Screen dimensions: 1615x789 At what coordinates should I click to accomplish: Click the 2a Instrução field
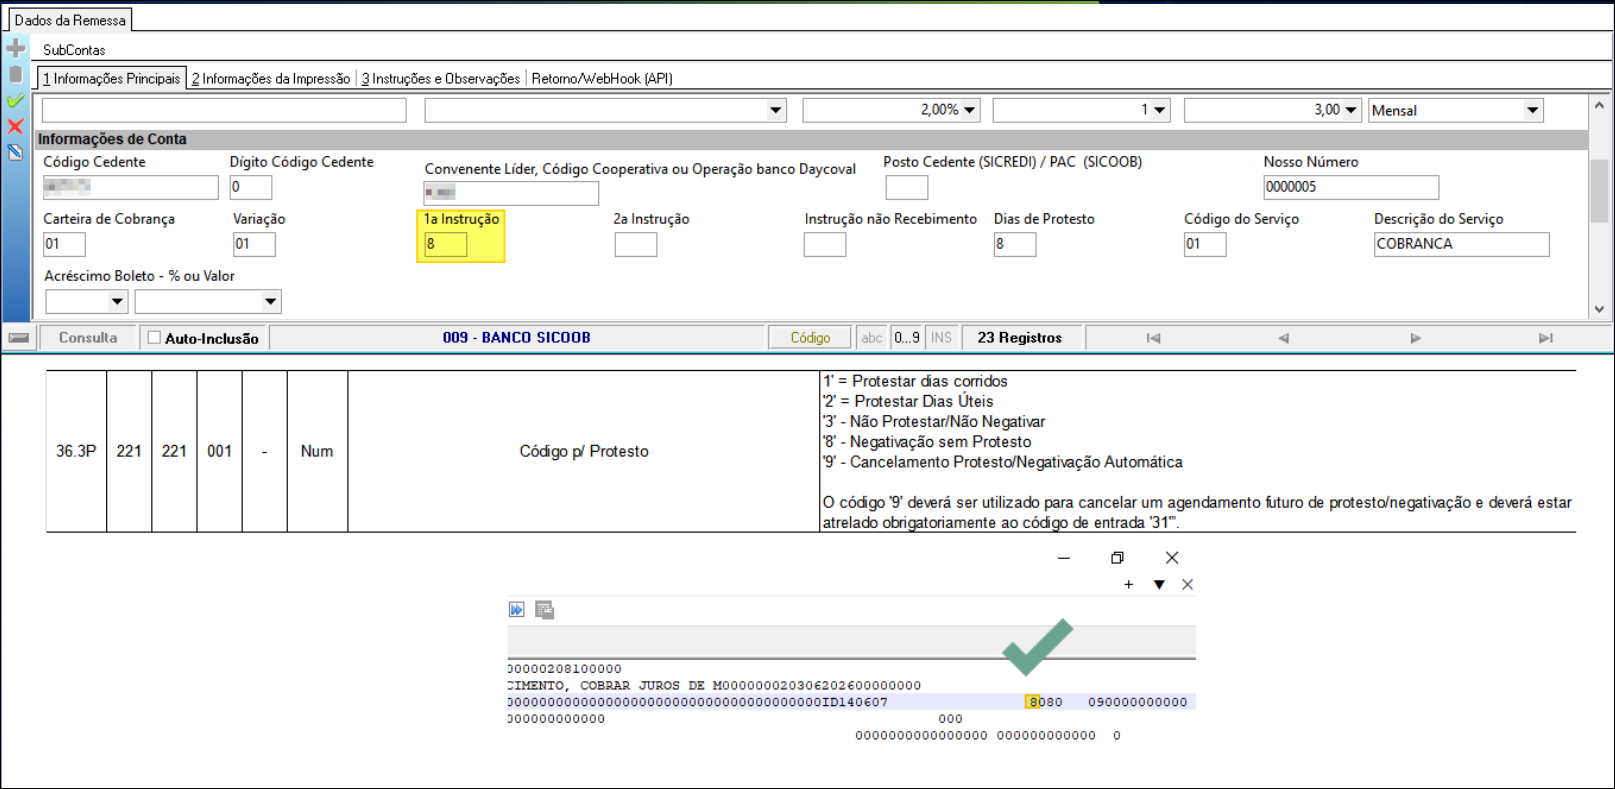point(635,244)
